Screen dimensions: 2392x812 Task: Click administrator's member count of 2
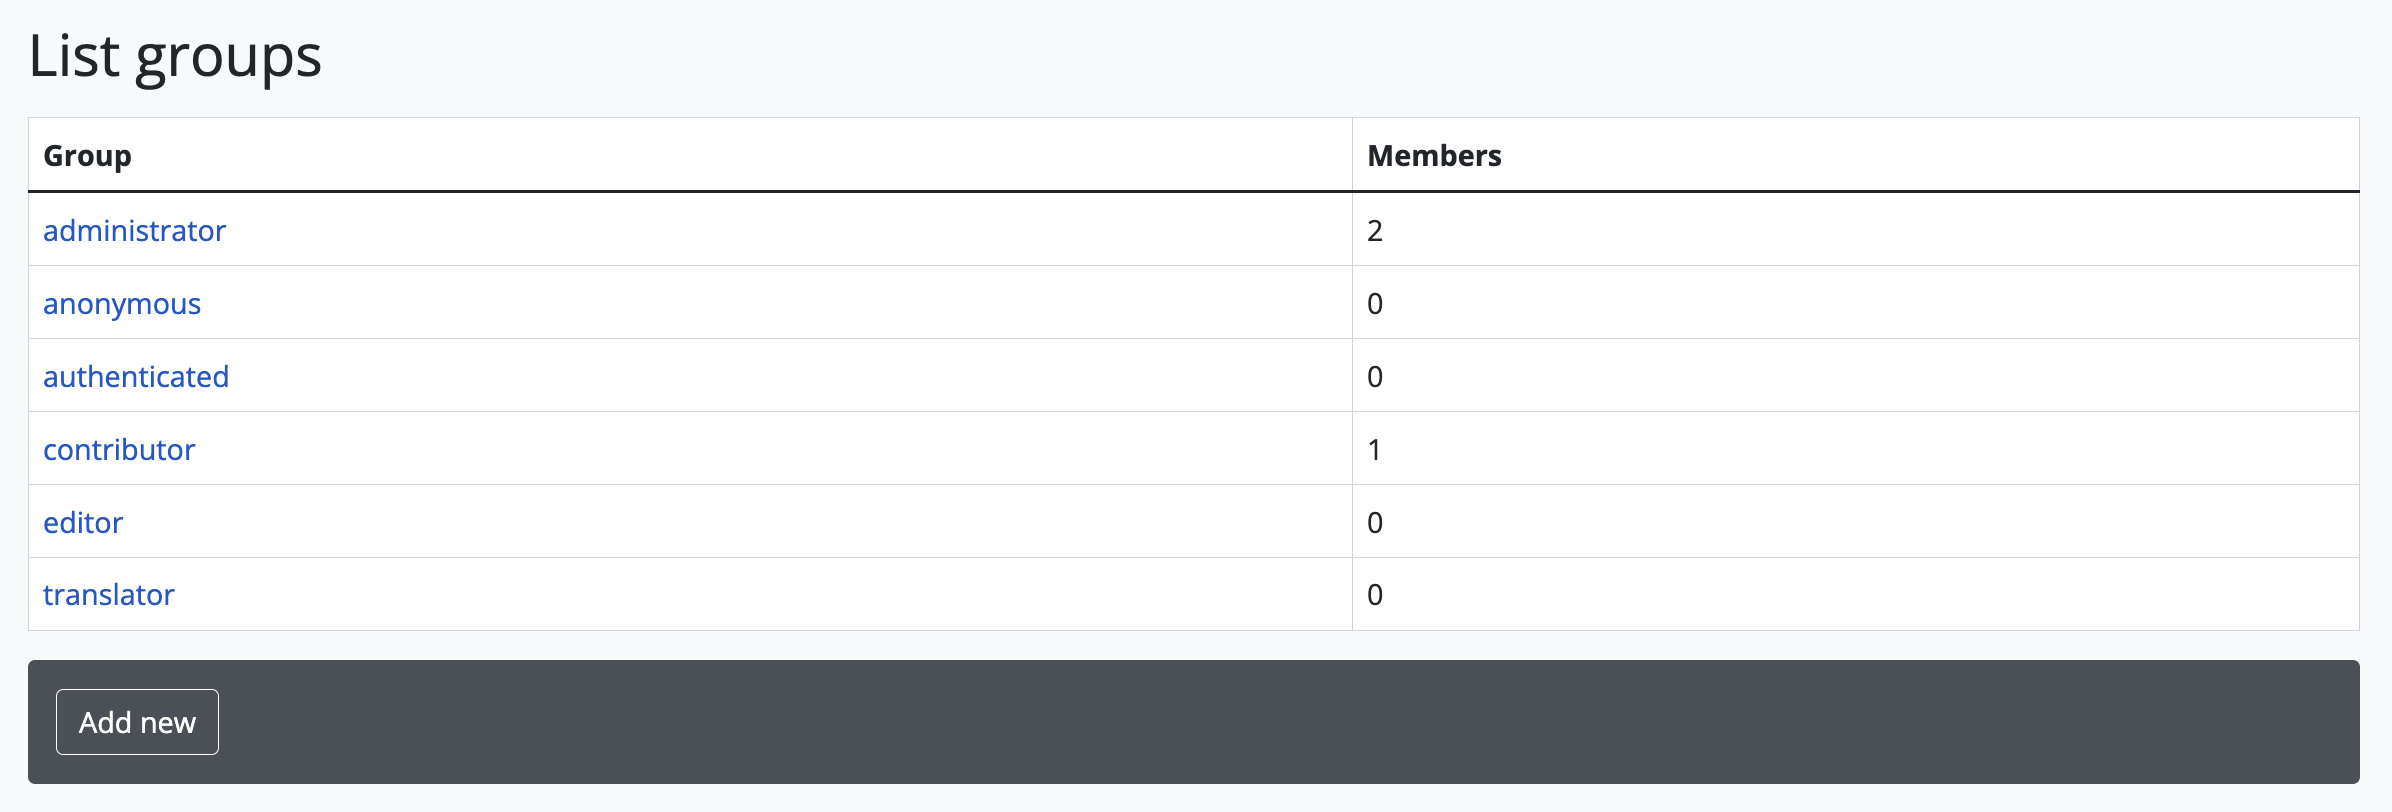[1375, 231]
